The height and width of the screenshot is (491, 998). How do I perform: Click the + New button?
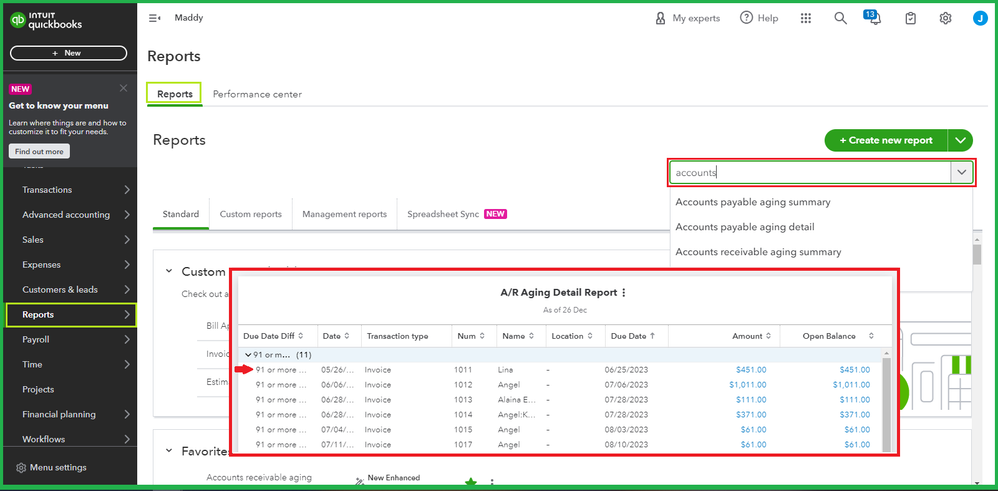(x=68, y=53)
